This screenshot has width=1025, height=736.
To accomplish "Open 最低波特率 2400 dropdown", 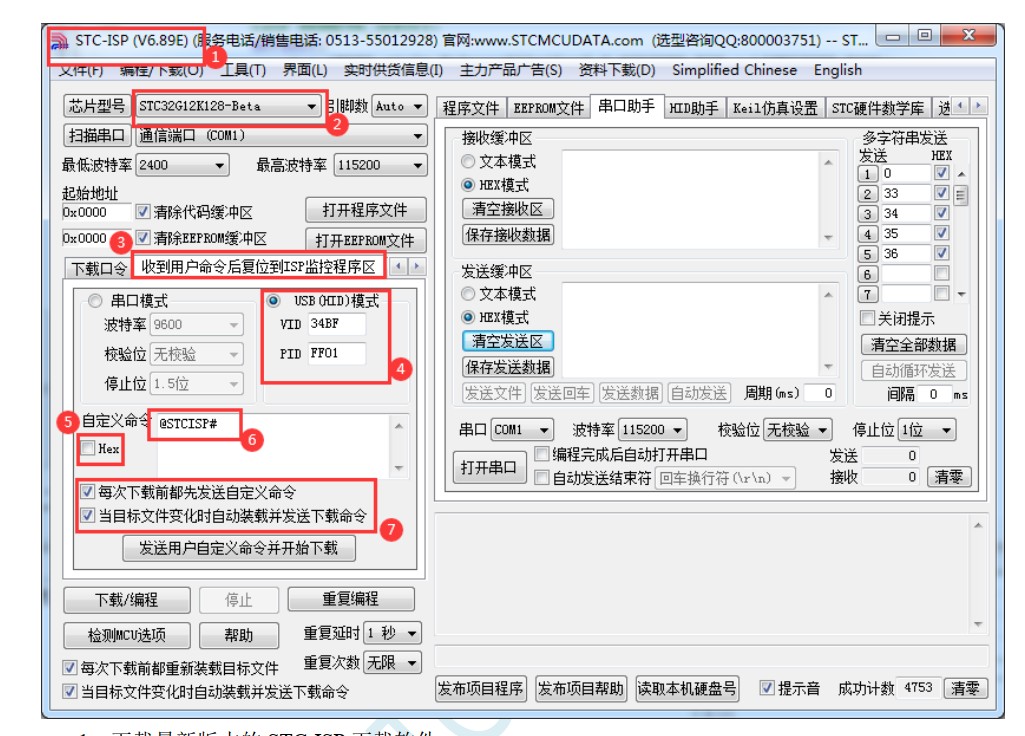I will click(x=182, y=165).
